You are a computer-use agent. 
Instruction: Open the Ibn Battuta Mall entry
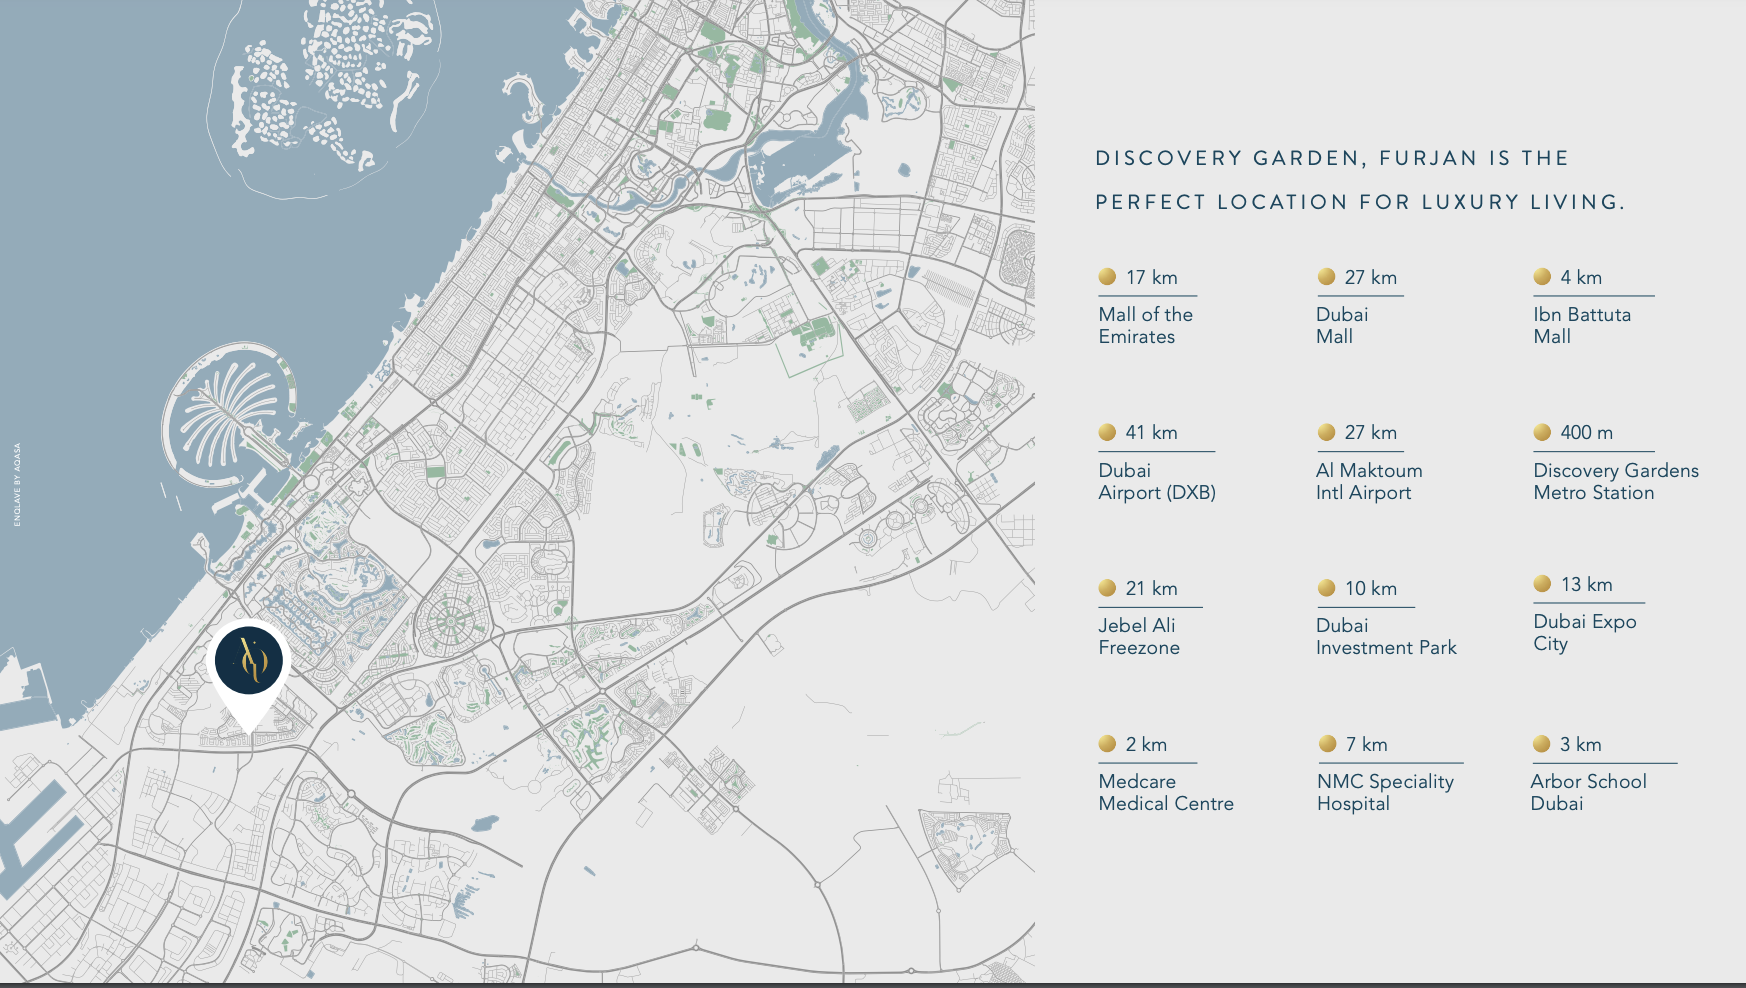[1581, 326]
